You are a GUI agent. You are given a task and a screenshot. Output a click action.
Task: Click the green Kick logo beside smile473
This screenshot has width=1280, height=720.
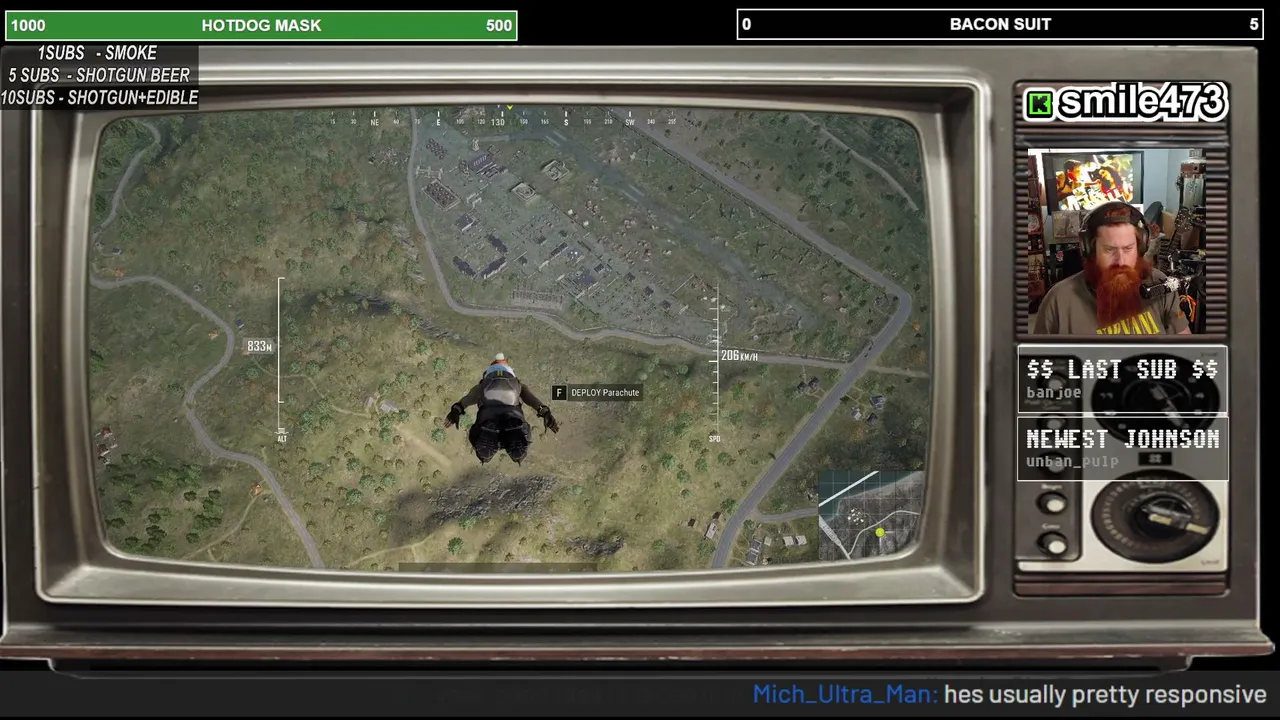(x=1040, y=104)
